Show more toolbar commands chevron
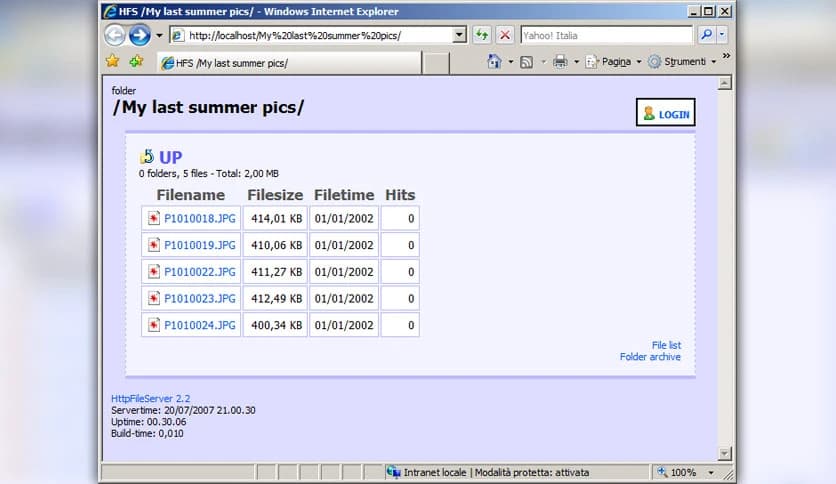Screen dimensions: 836x484 tap(726, 55)
